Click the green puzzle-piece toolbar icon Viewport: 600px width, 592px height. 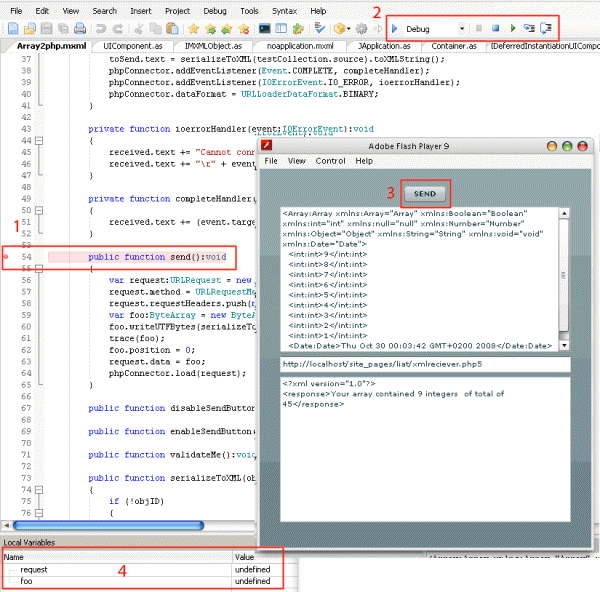(x=298, y=28)
